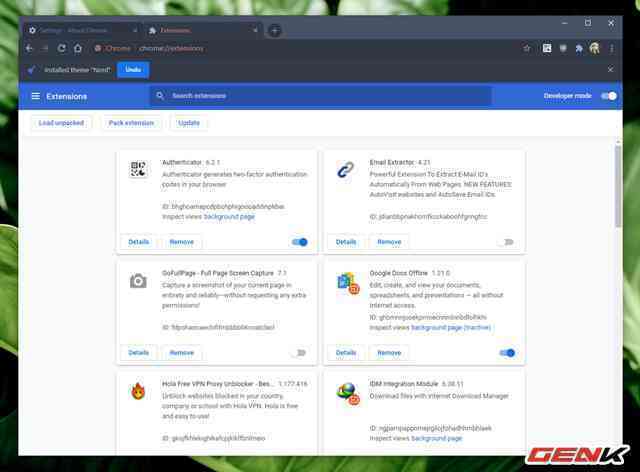Click the Extensions page title text

pos(67,96)
